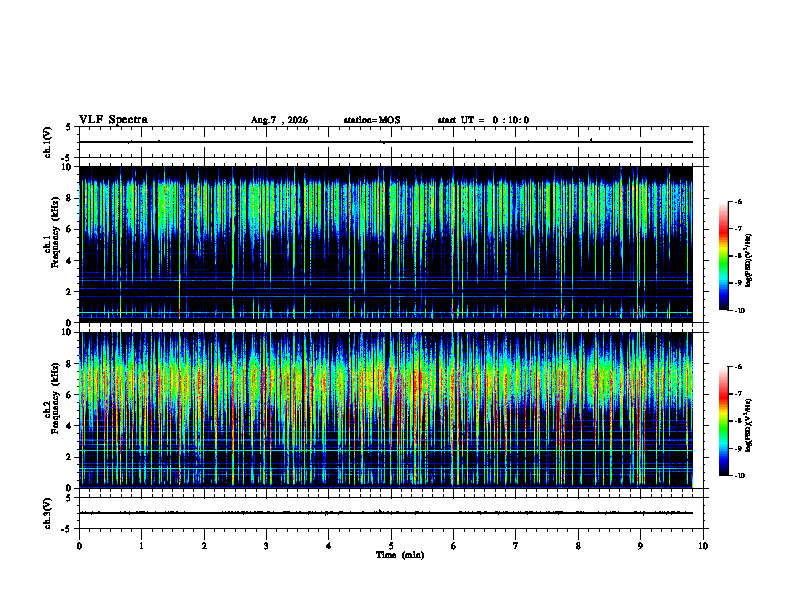Click the "-6" value on the ch.1 colour bar
This screenshot has height=612, width=792.
pyautogui.click(x=738, y=201)
